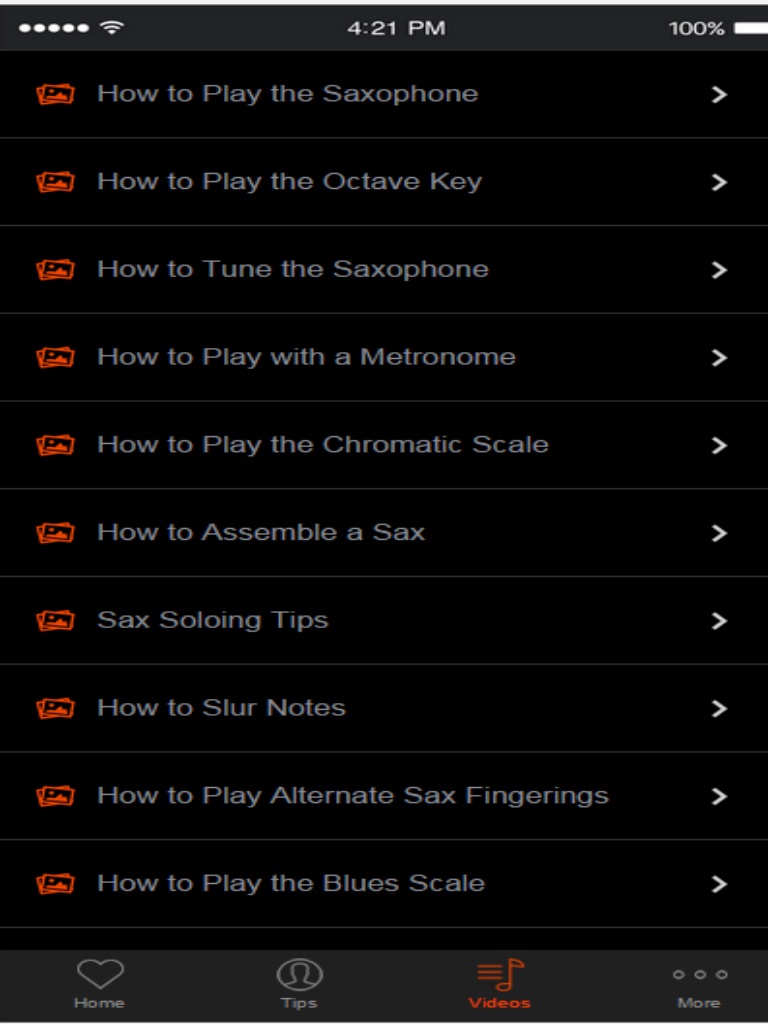
Task: Click the picture icon beside Sax Soloing Tips
Action: coord(55,621)
